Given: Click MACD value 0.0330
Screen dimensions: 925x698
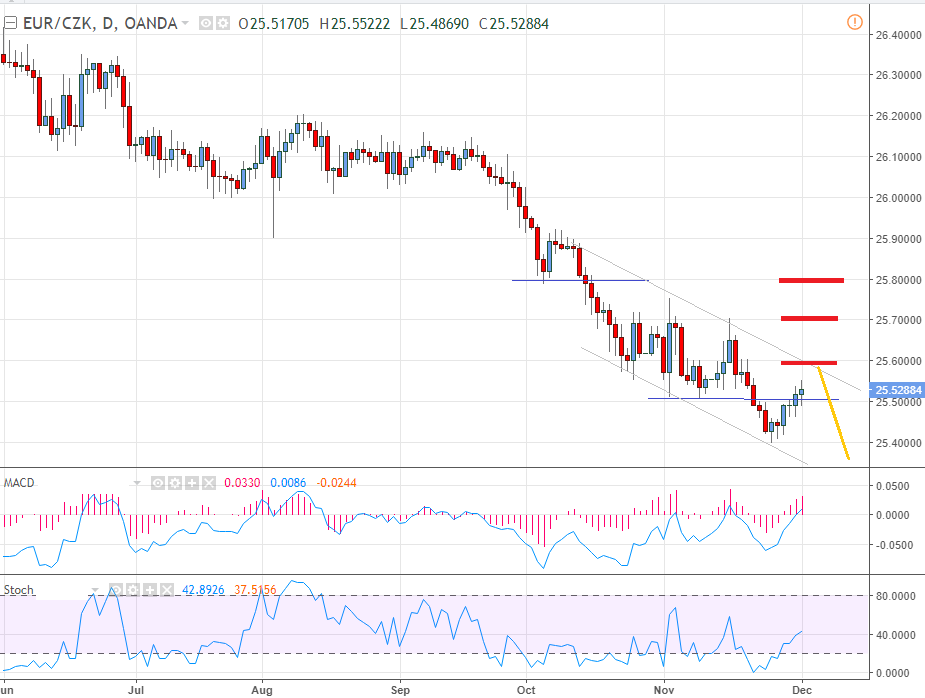Looking at the screenshot, I should [242, 483].
